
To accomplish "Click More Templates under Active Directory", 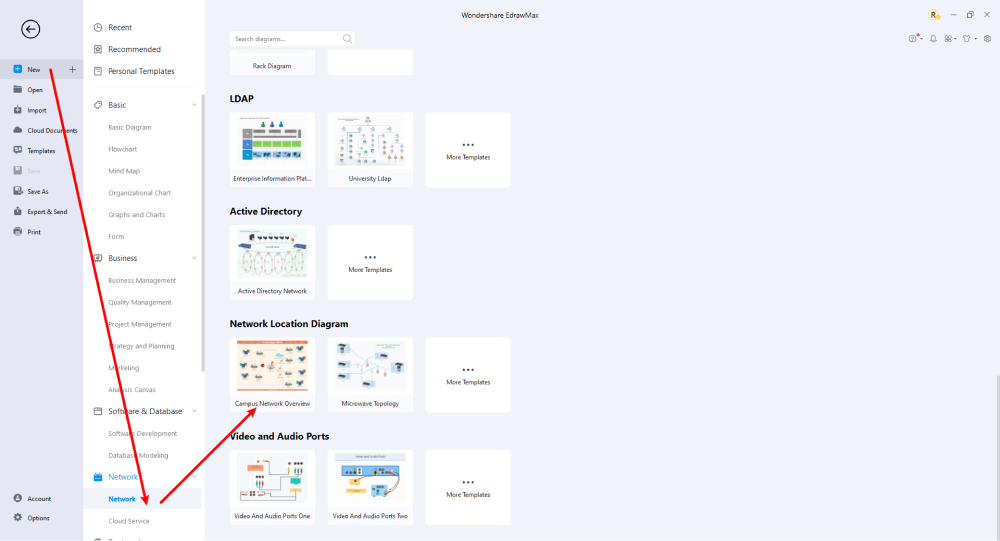I will click(x=370, y=262).
